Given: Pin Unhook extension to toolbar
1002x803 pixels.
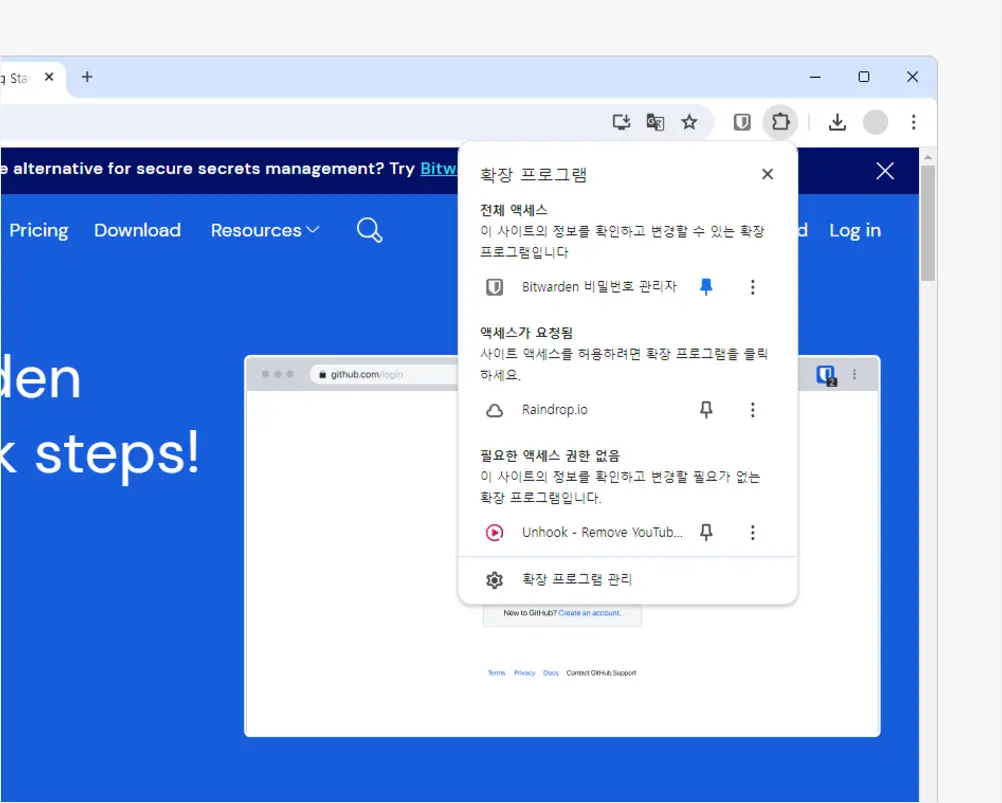Looking at the screenshot, I should click(x=706, y=532).
